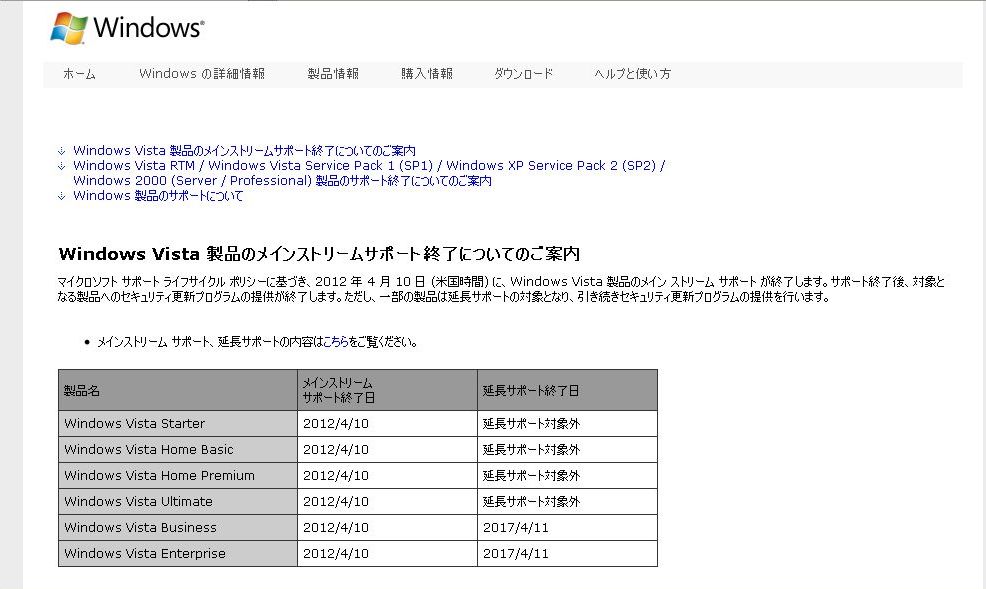Click 延長サポート対象外 in the Home Premium row
986x589 pixels.
pos(531,476)
